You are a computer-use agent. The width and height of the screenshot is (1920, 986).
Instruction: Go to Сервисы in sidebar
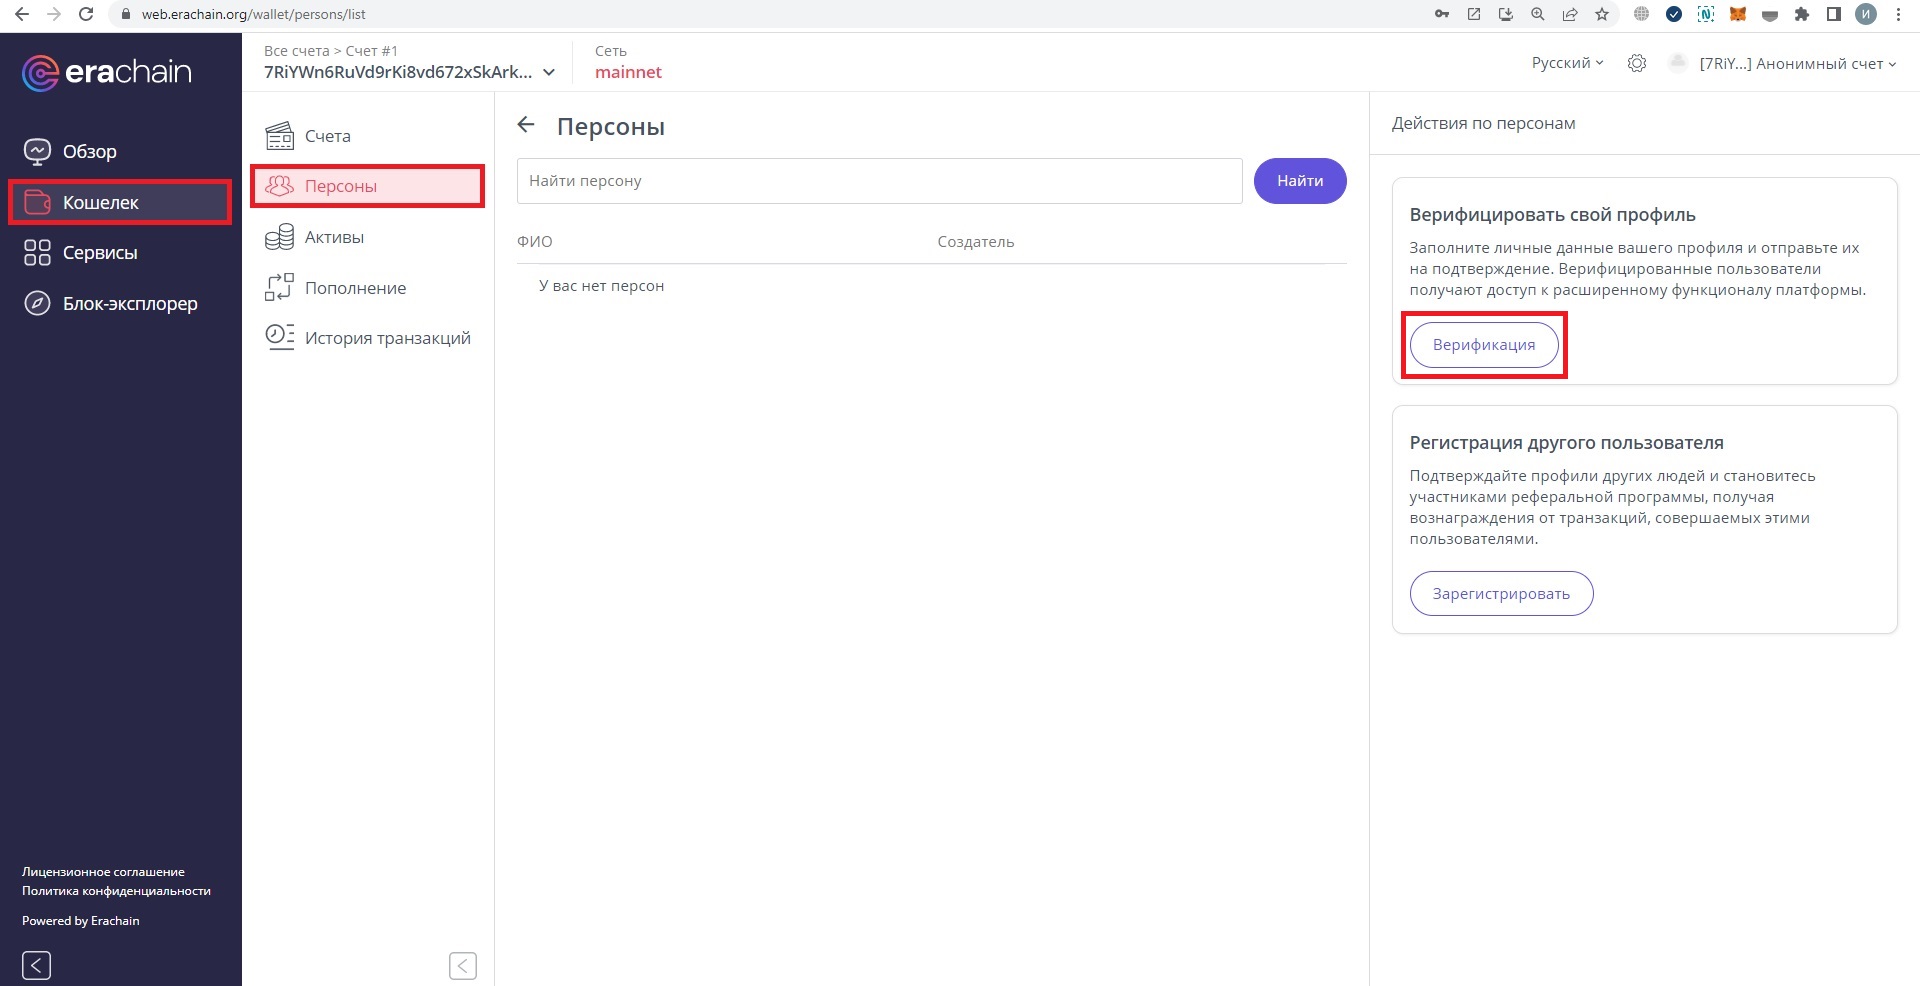tap(99, 253)
